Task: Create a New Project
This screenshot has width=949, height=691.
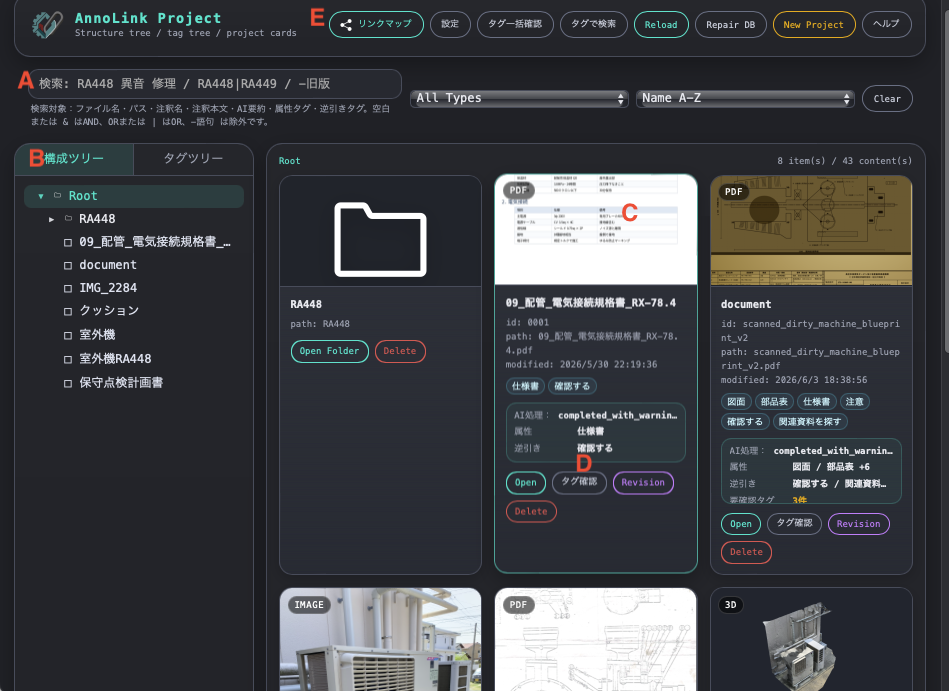Action: pos(813,25)
